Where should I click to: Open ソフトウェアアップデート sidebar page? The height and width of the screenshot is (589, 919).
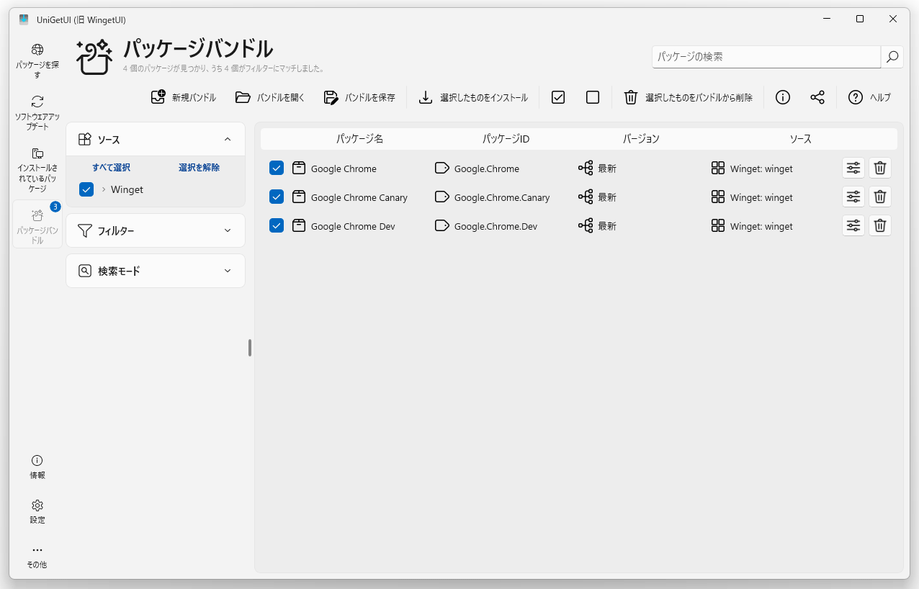tap(38, 113)
